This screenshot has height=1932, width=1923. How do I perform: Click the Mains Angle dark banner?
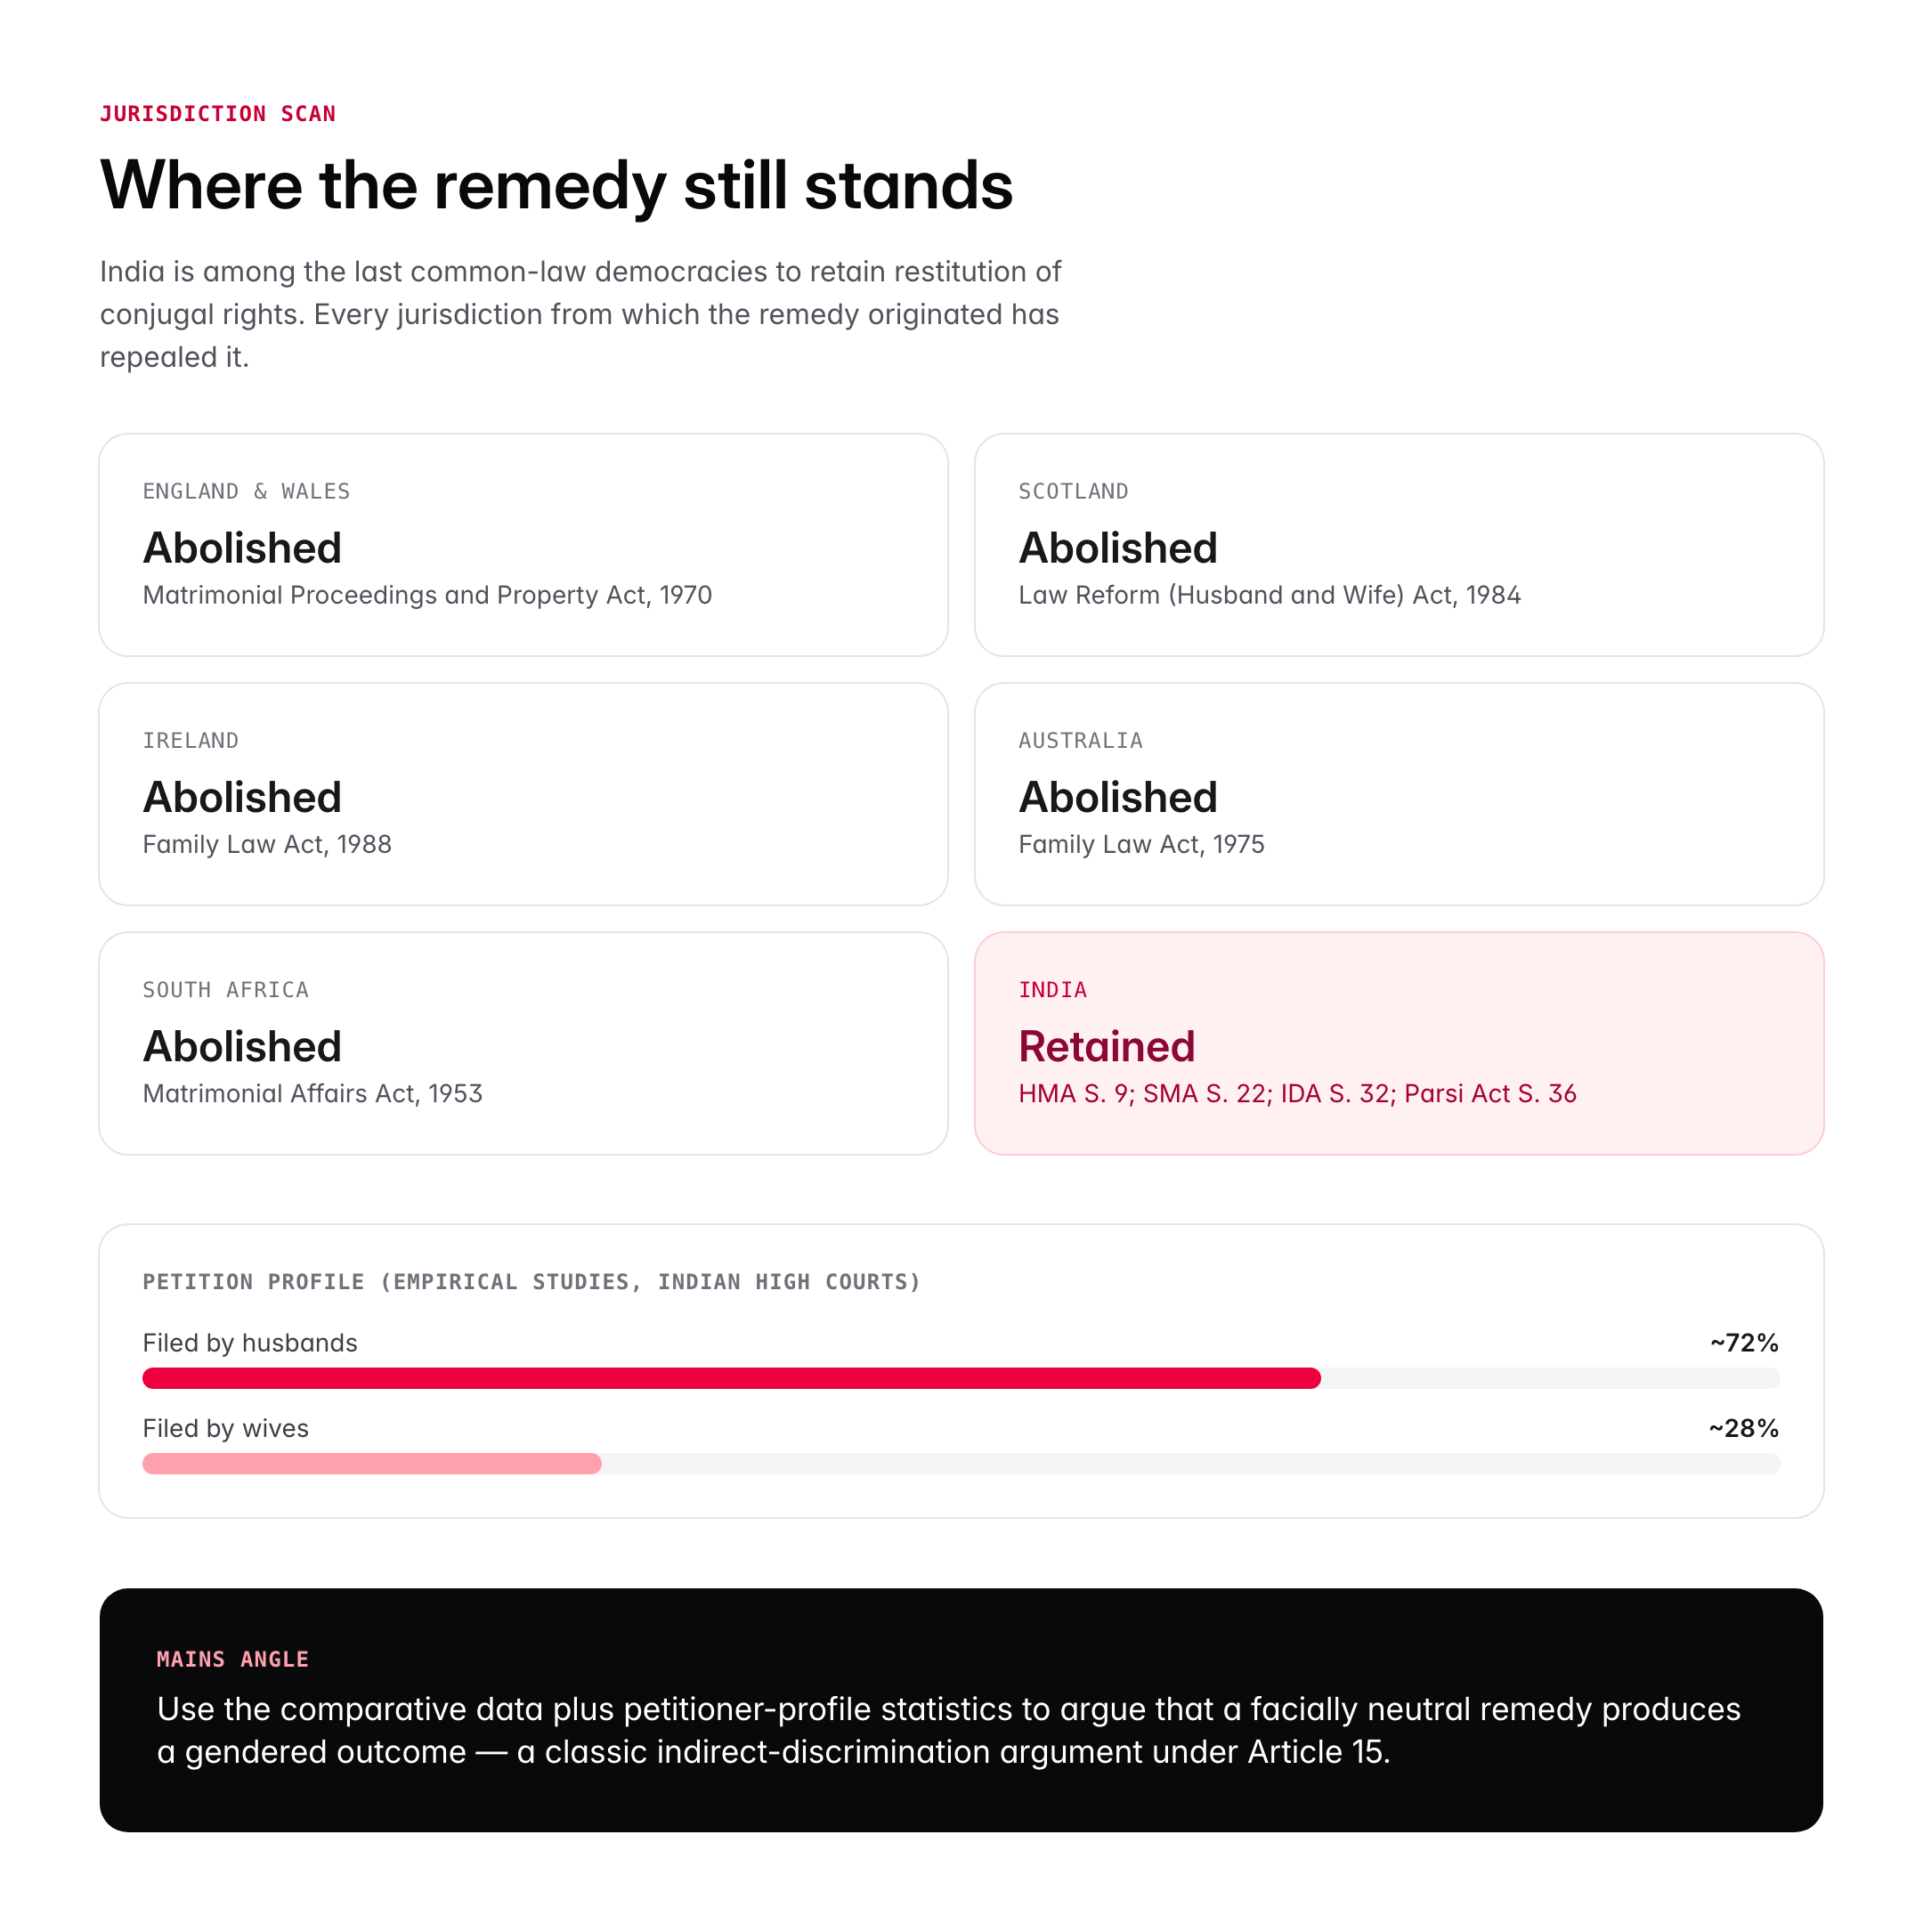coord(960,1710)
